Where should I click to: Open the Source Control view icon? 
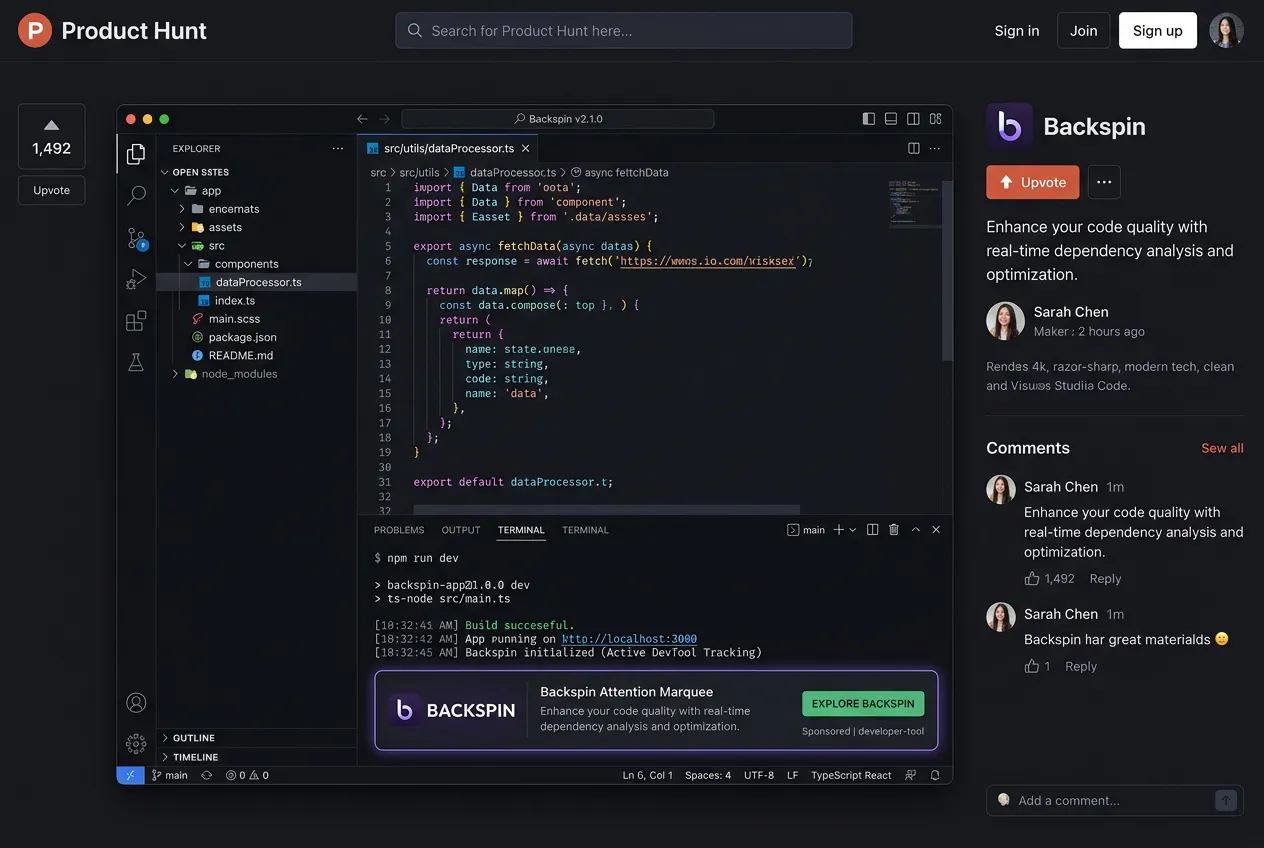pos(136,238)
